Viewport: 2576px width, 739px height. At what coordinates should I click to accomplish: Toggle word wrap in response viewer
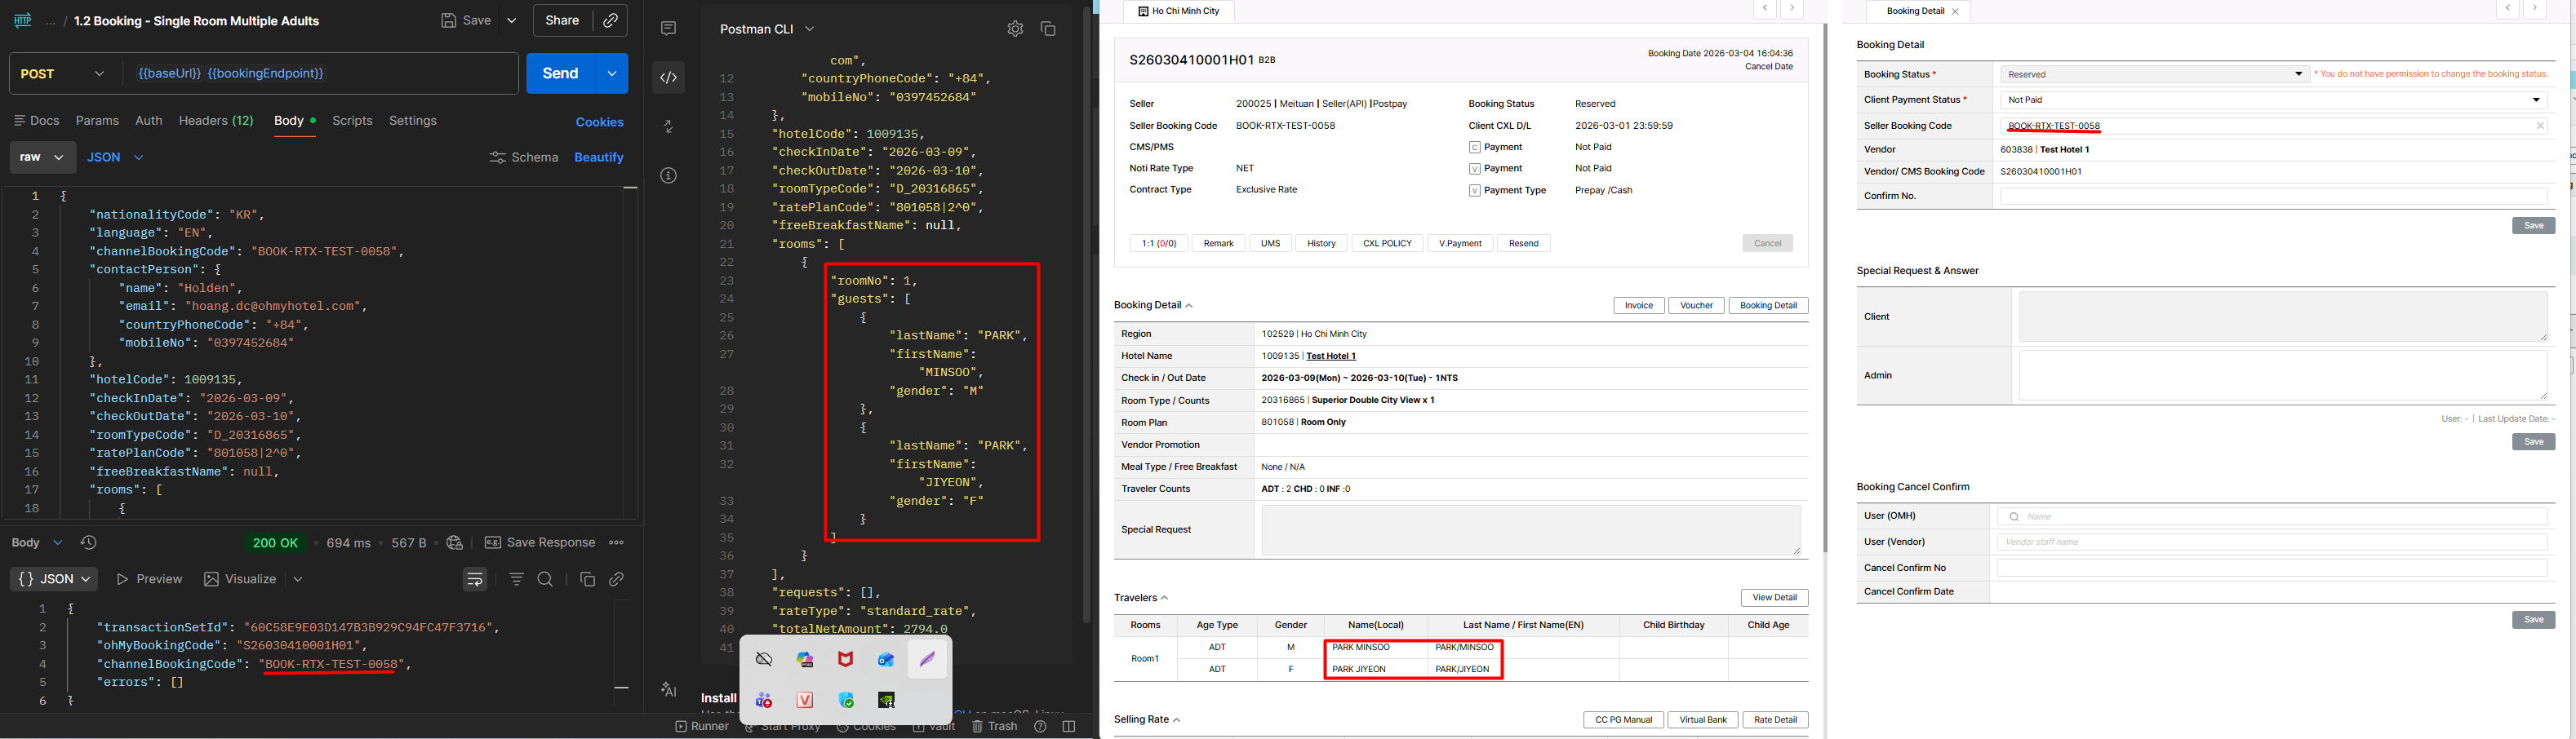(475, 579)
